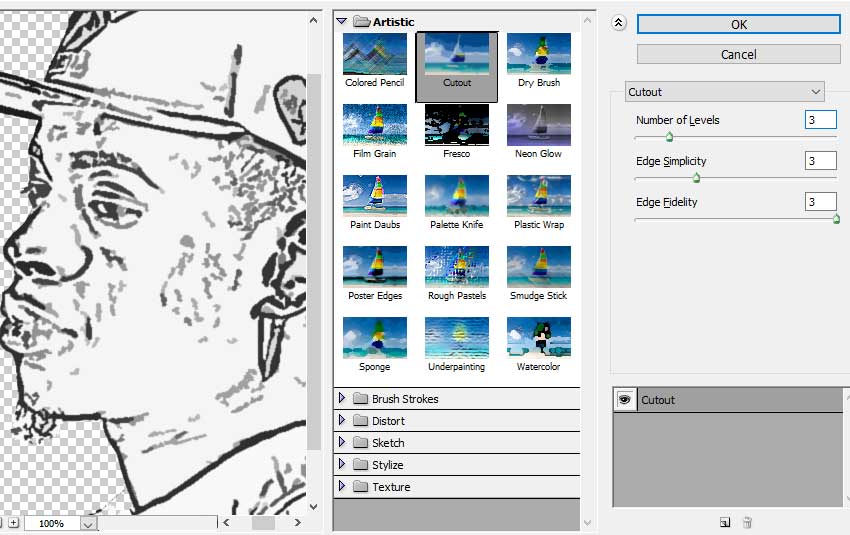The width and height of the screenshot is (850, 535).
Task: Pick the Plastic Wrap filter thumbnail
Action: 538,196
